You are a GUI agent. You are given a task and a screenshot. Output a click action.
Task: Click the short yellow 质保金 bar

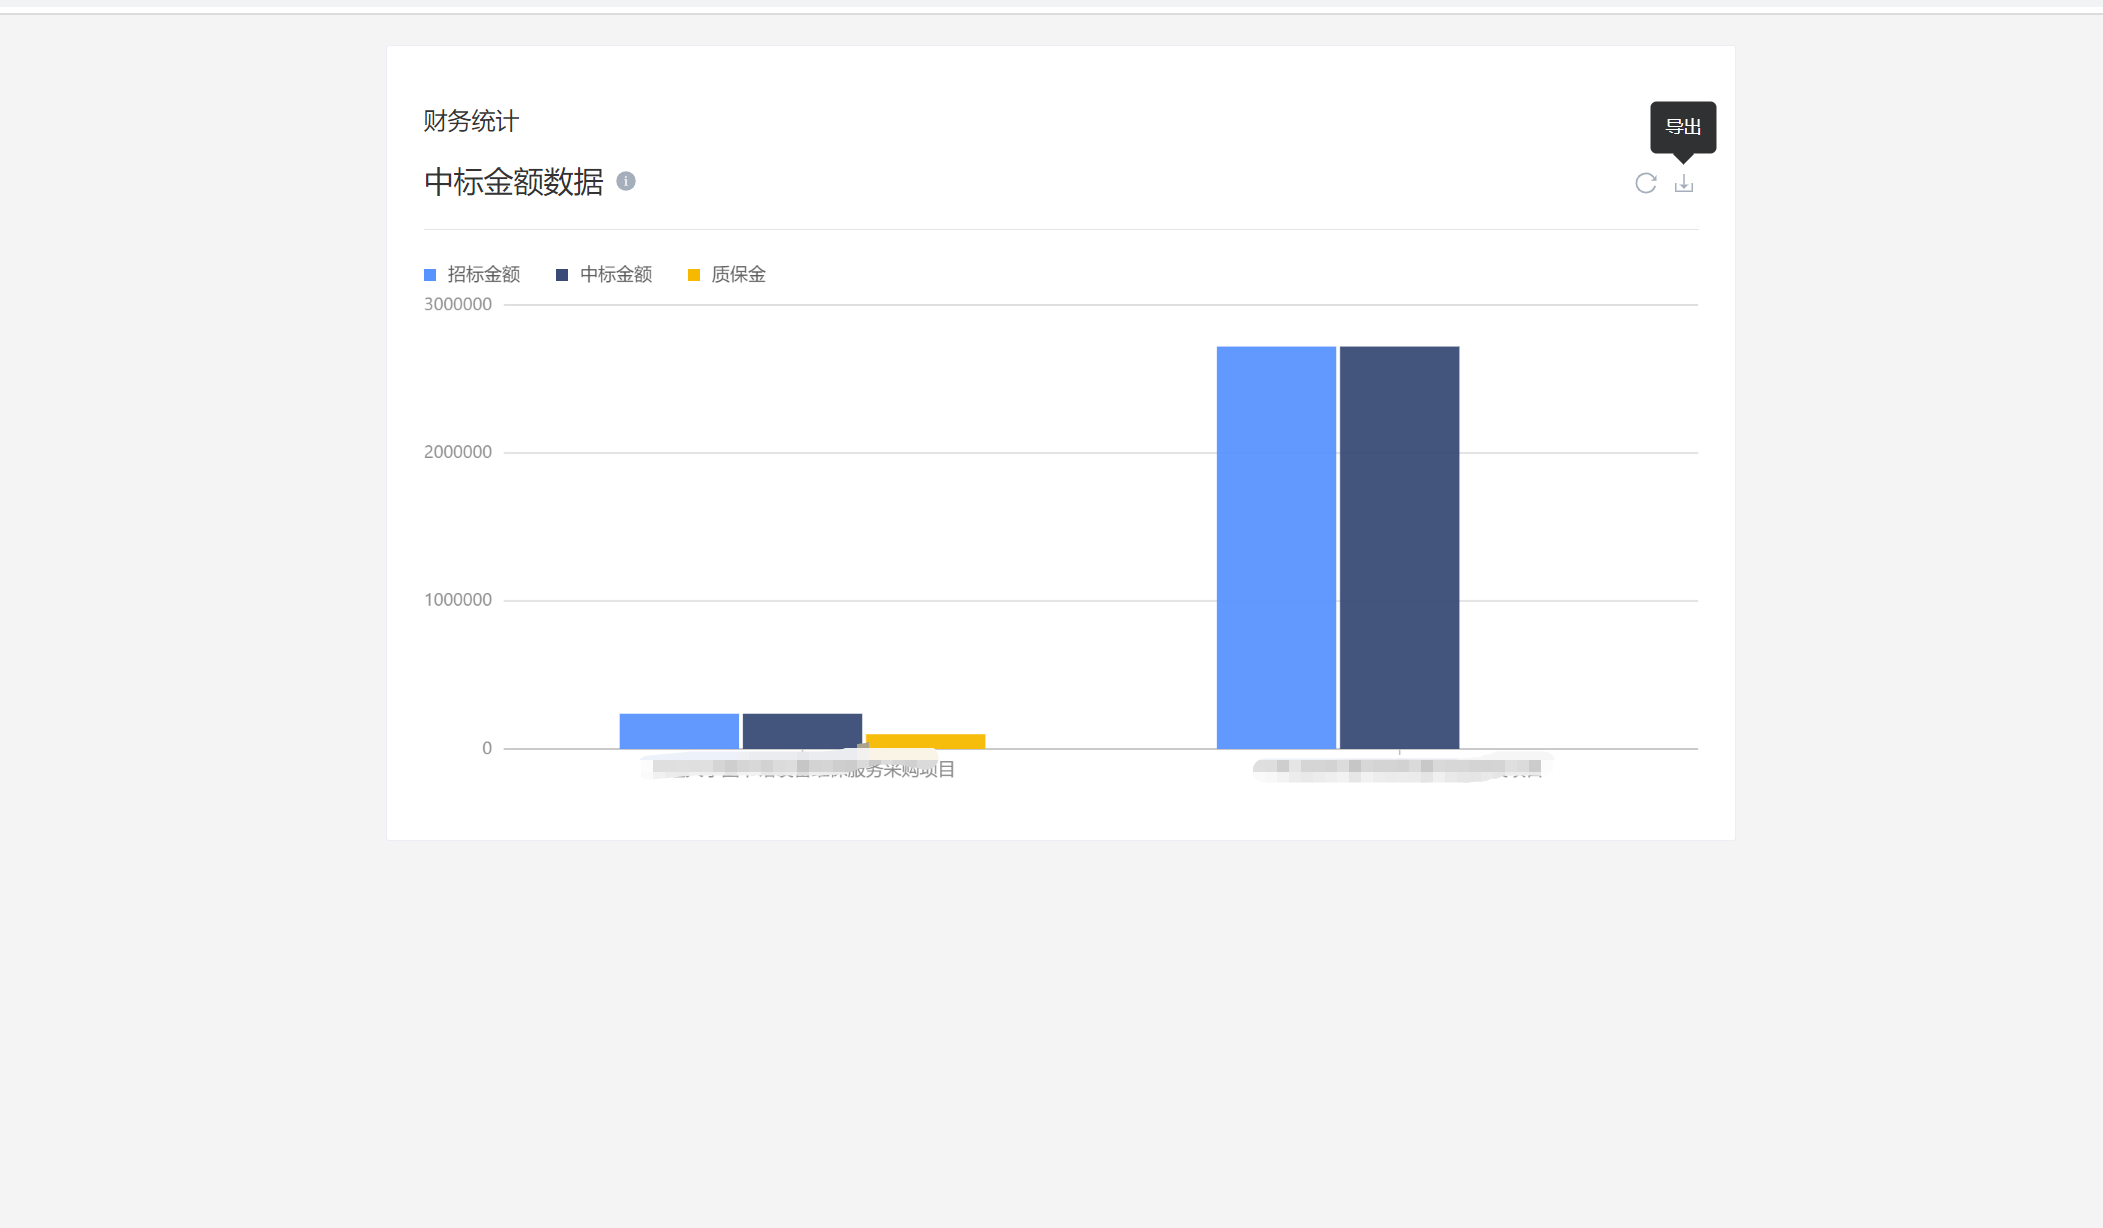coord(926,741)
